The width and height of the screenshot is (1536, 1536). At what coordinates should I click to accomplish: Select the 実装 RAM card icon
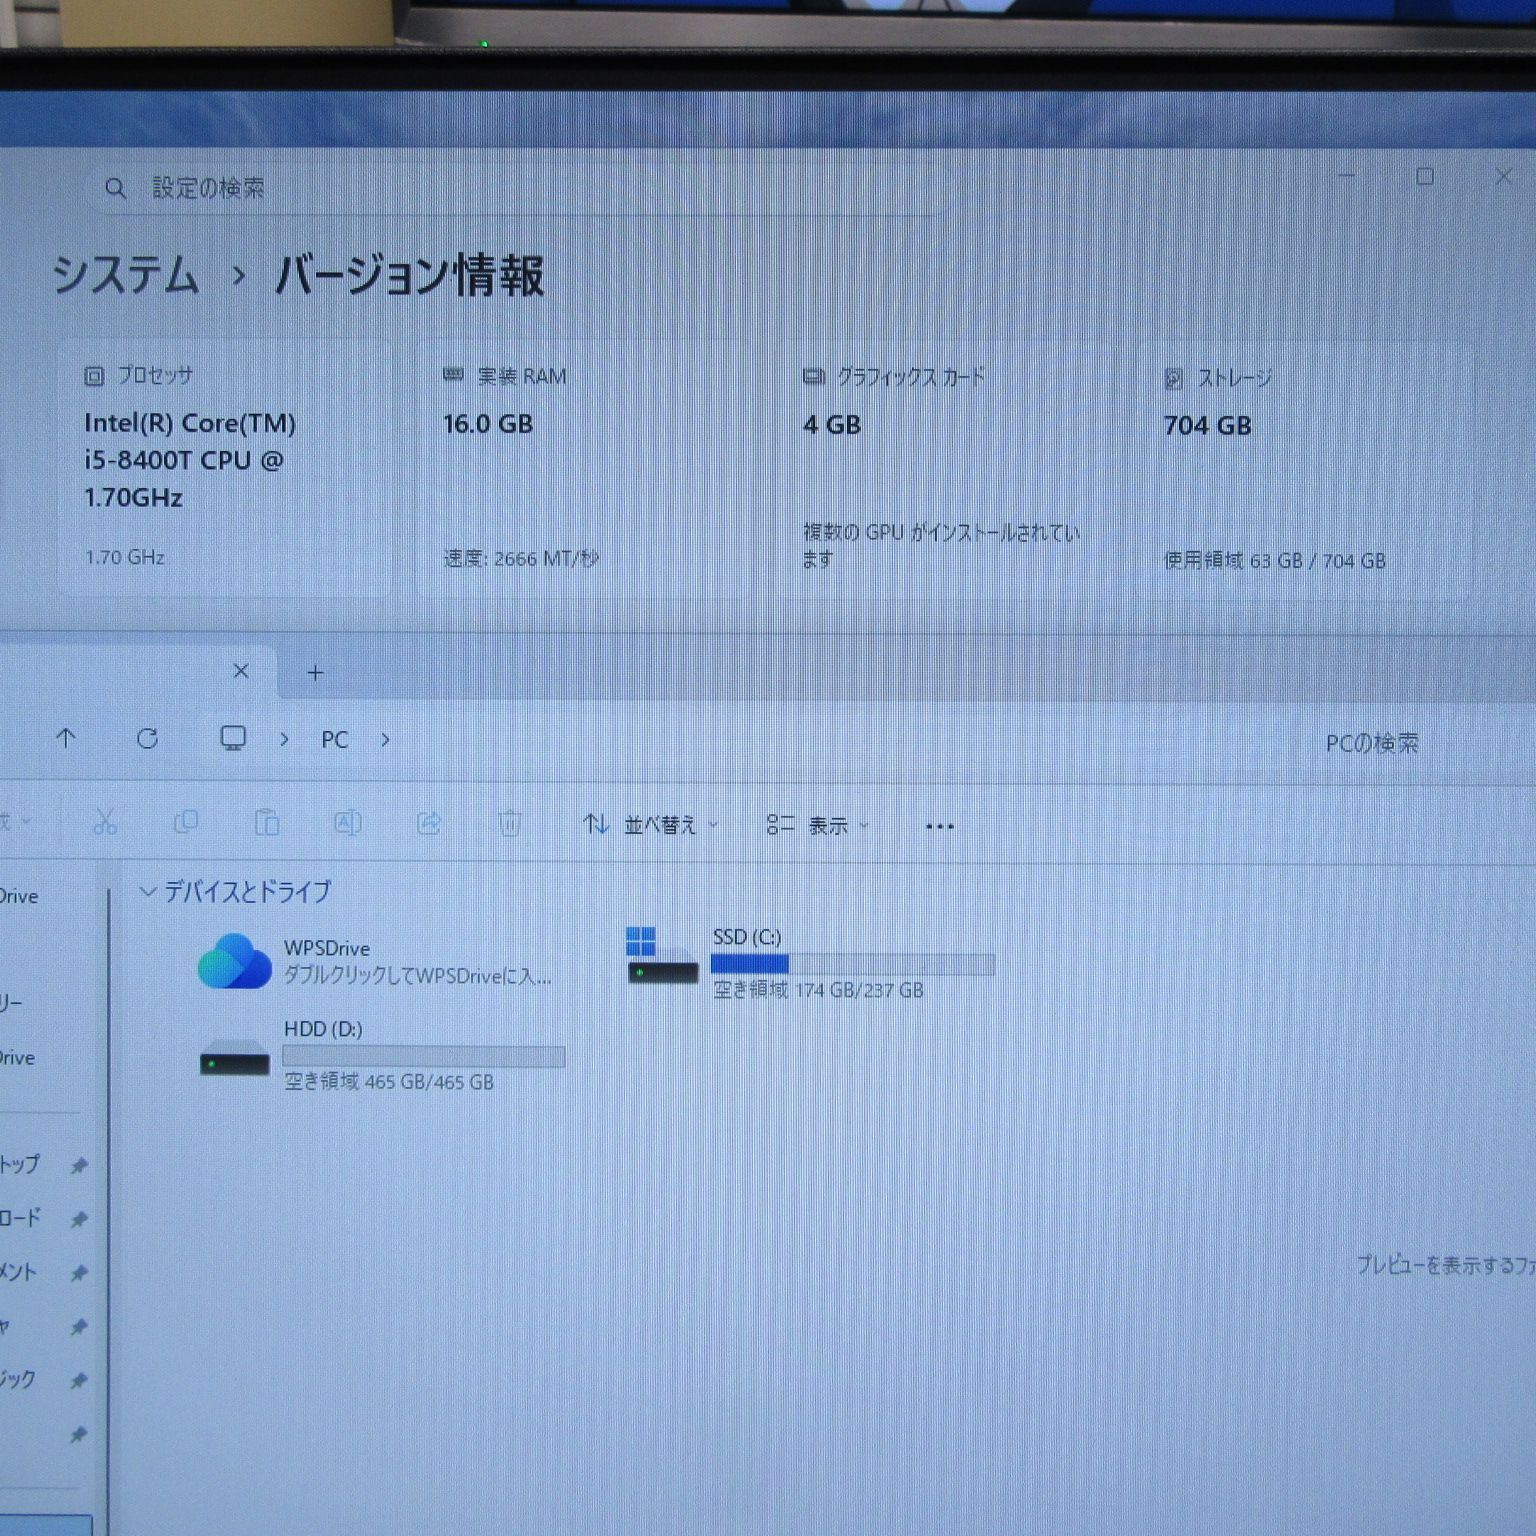click(x=453, y=375)
